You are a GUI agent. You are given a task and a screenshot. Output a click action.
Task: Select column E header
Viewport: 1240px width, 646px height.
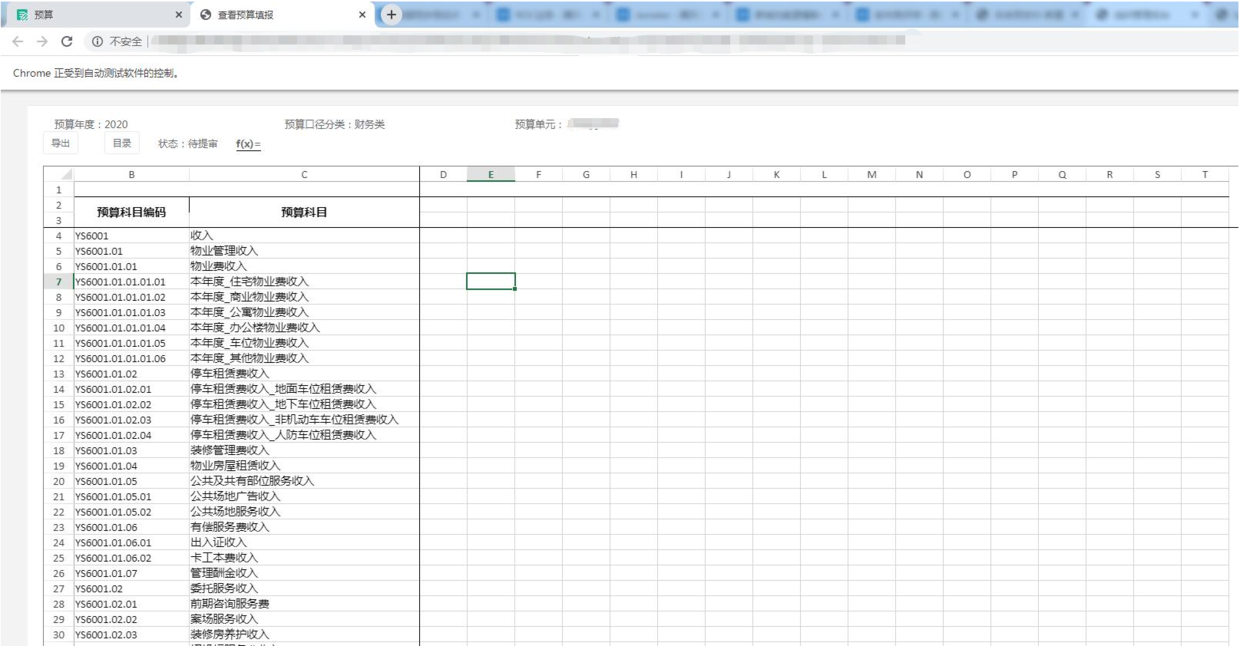491,174
